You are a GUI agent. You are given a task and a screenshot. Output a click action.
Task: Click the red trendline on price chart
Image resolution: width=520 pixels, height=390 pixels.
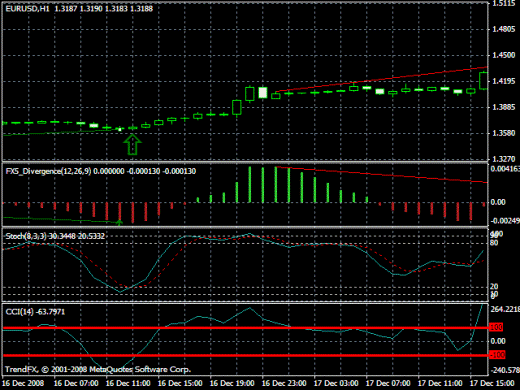382,79
